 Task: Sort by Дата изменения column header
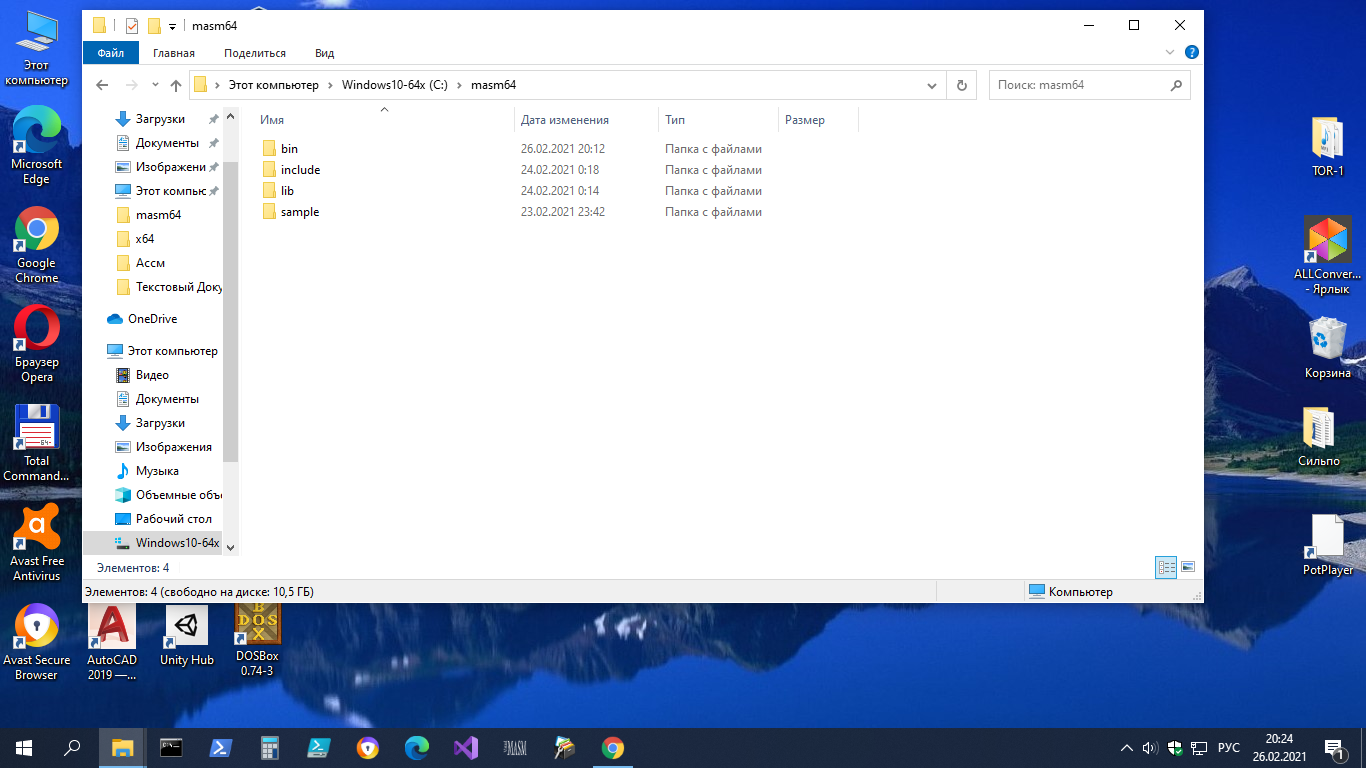(x=565, y=120)
